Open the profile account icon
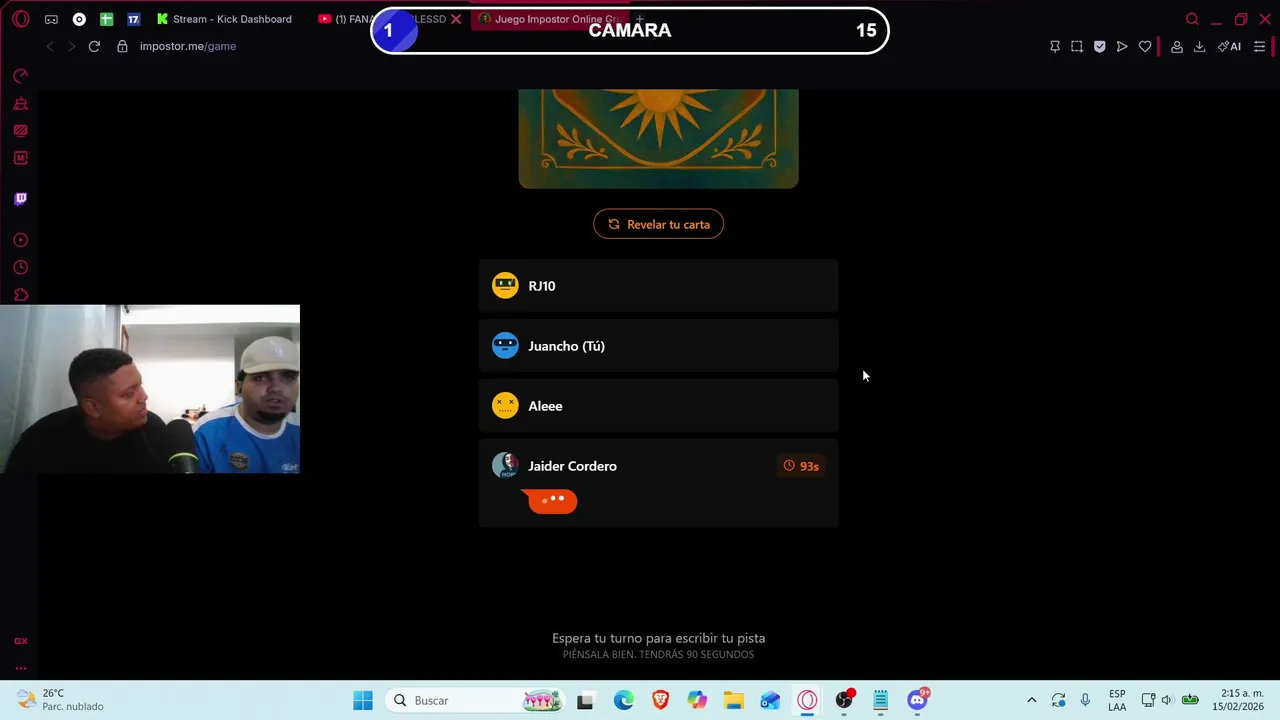This screenshot has width=1280, height=720. pos(1177,46)
